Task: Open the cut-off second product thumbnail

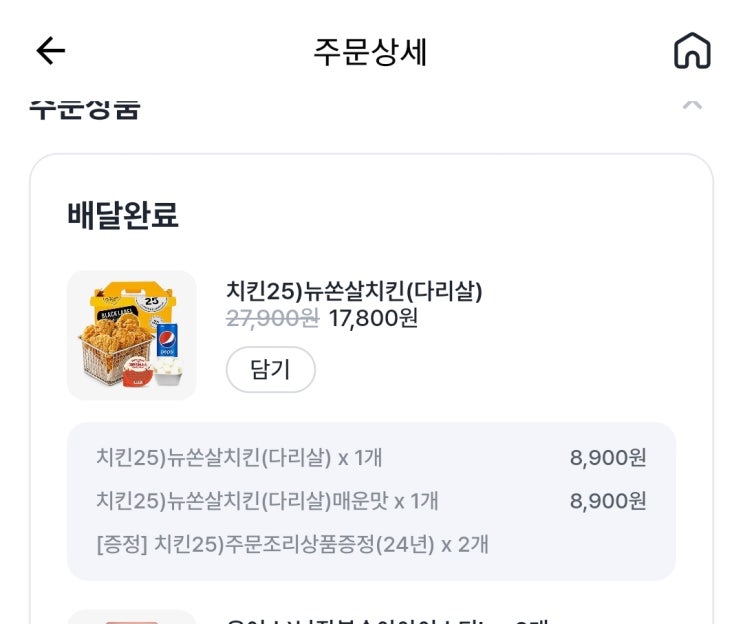Action: [132, 617]
